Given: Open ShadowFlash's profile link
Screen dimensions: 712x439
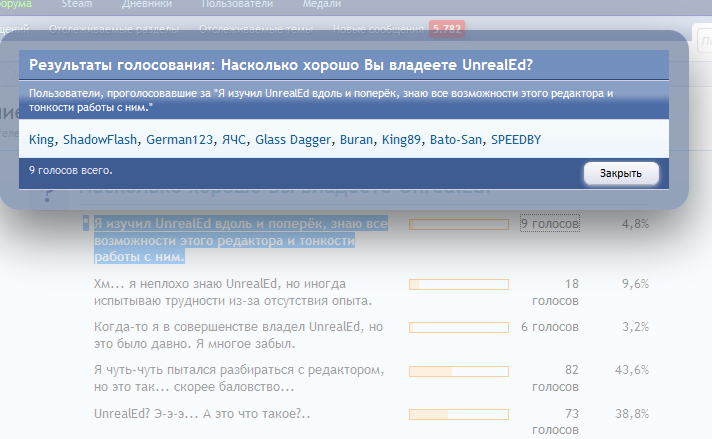Looking at the screenshot, I should point(100,140).
